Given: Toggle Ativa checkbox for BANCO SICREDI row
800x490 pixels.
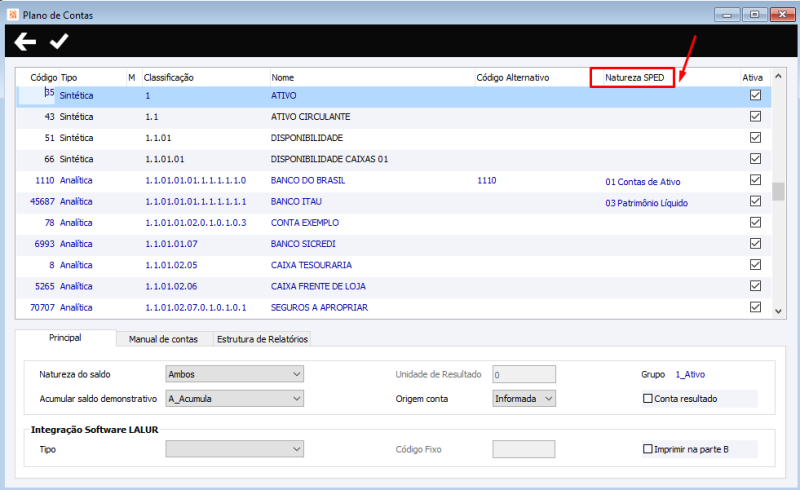Looking at the screenshot, I should coord(755,243).
